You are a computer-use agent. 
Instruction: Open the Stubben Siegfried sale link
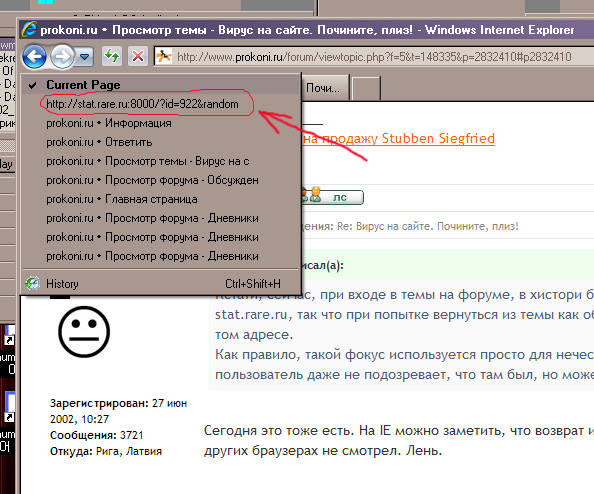point(399,139)
